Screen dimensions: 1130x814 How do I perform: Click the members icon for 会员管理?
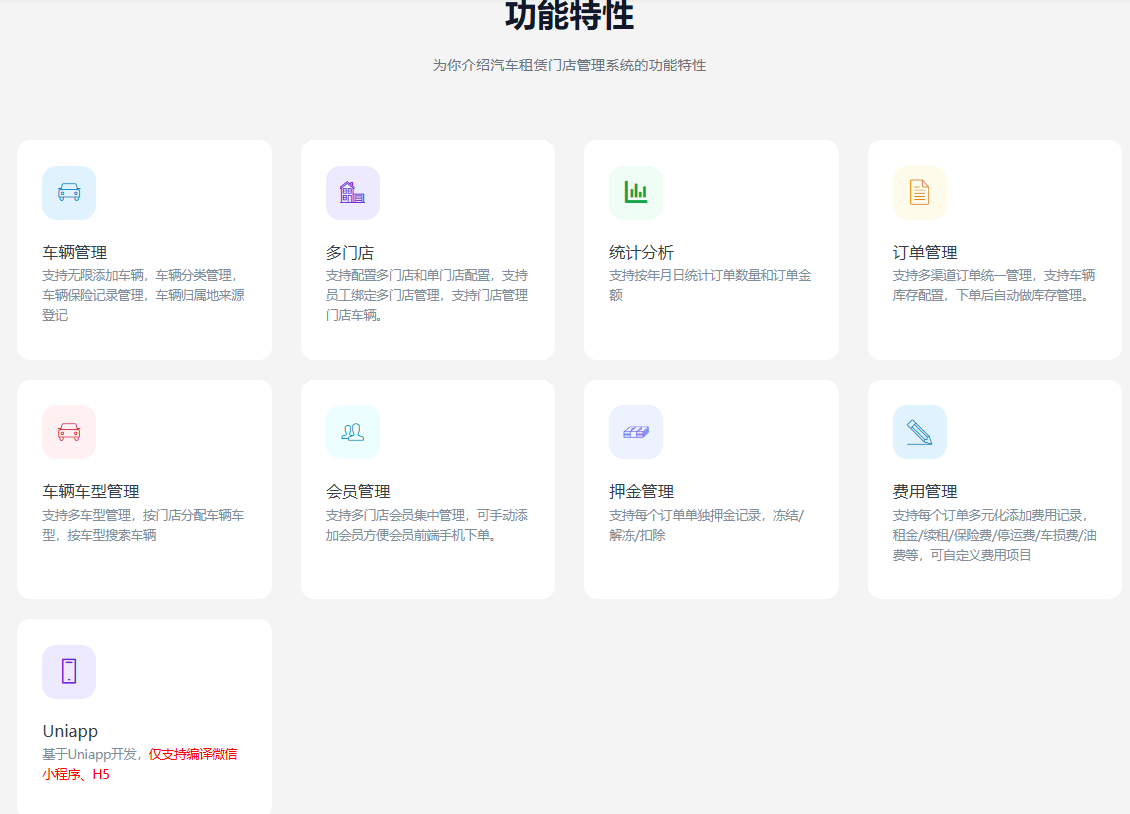click(x=352, y=431)
